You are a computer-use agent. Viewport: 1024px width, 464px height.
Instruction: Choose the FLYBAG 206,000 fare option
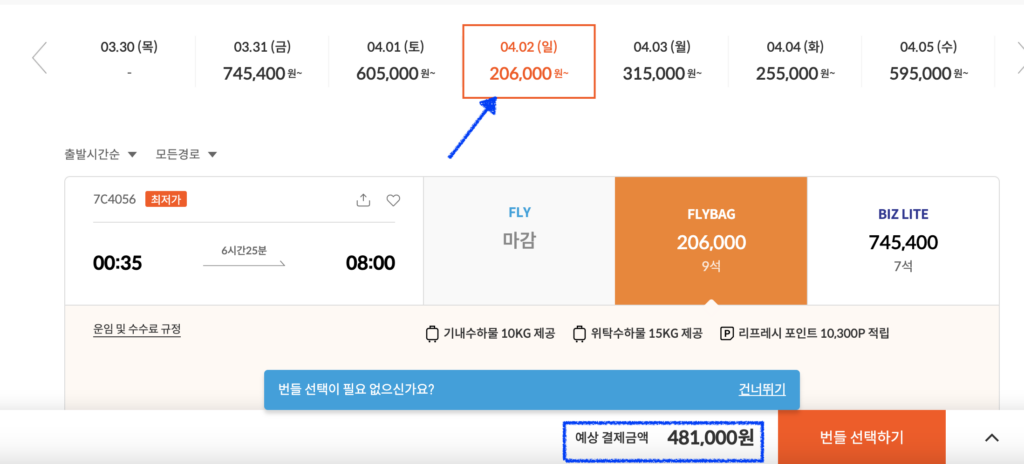(711, 240)
